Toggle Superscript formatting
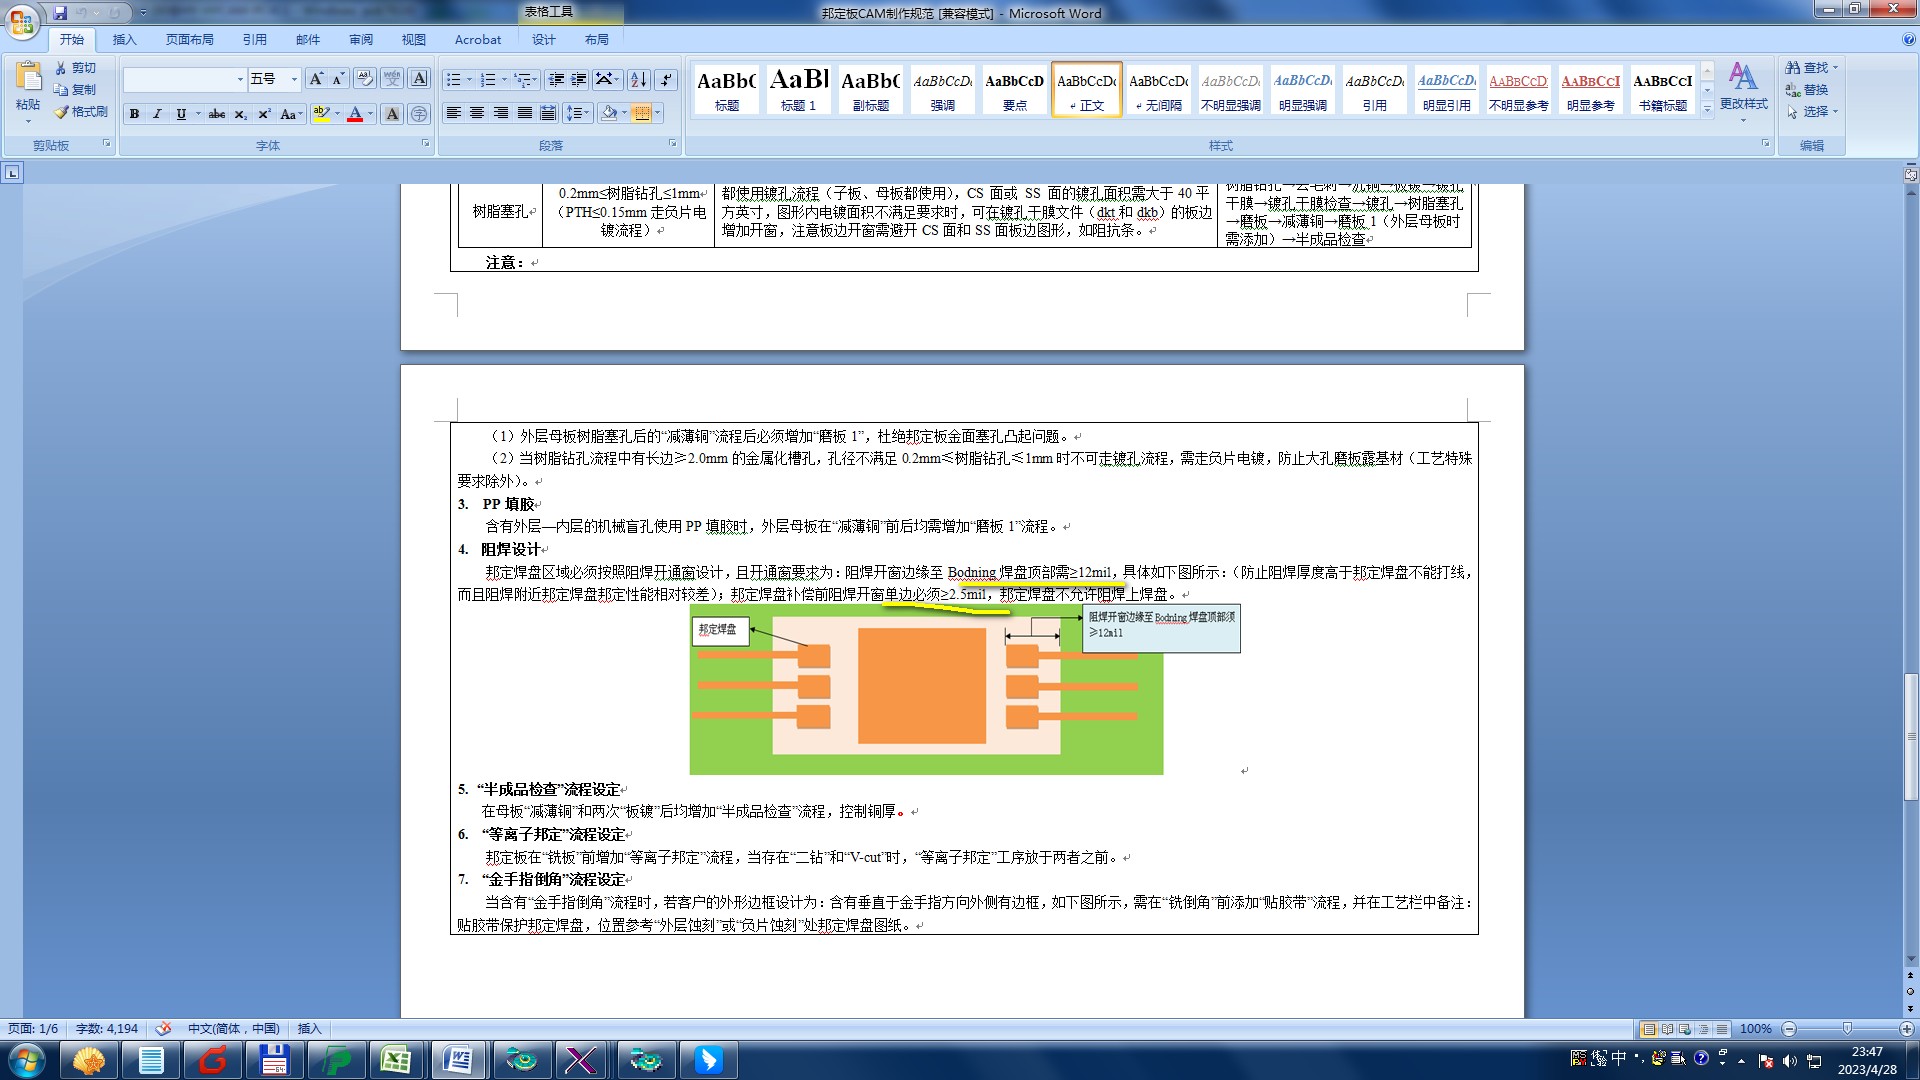Viewport: 1920px width, 1080px height. (264, 114)
